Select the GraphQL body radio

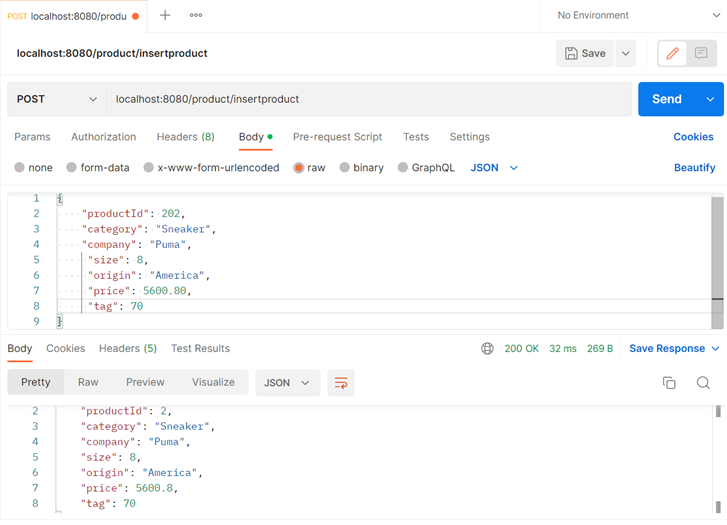pos(403,167)
